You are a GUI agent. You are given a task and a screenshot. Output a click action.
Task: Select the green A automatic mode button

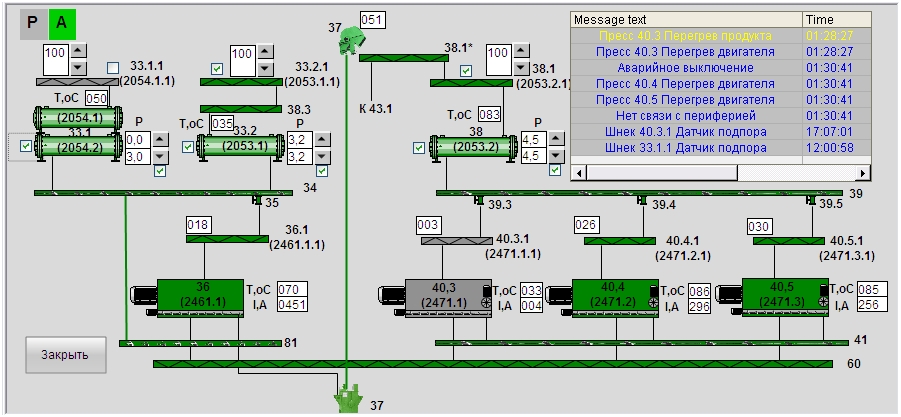coord(61,22)
